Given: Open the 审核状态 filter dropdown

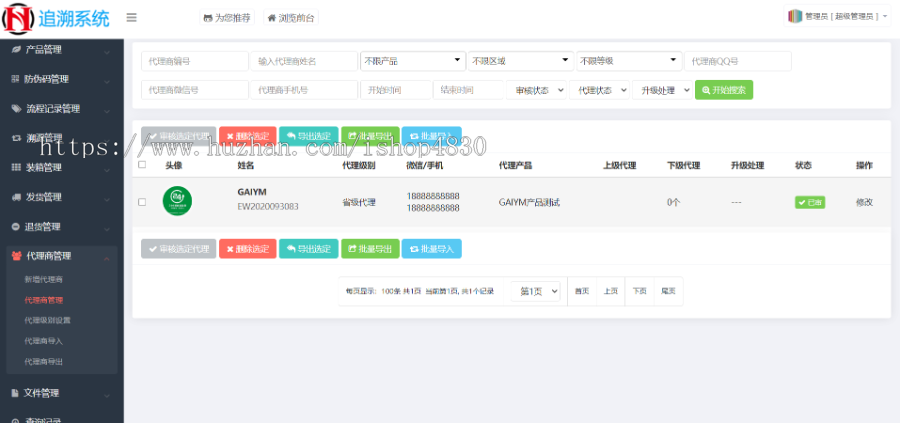Looking at the screenshot, I should [538, 90].
